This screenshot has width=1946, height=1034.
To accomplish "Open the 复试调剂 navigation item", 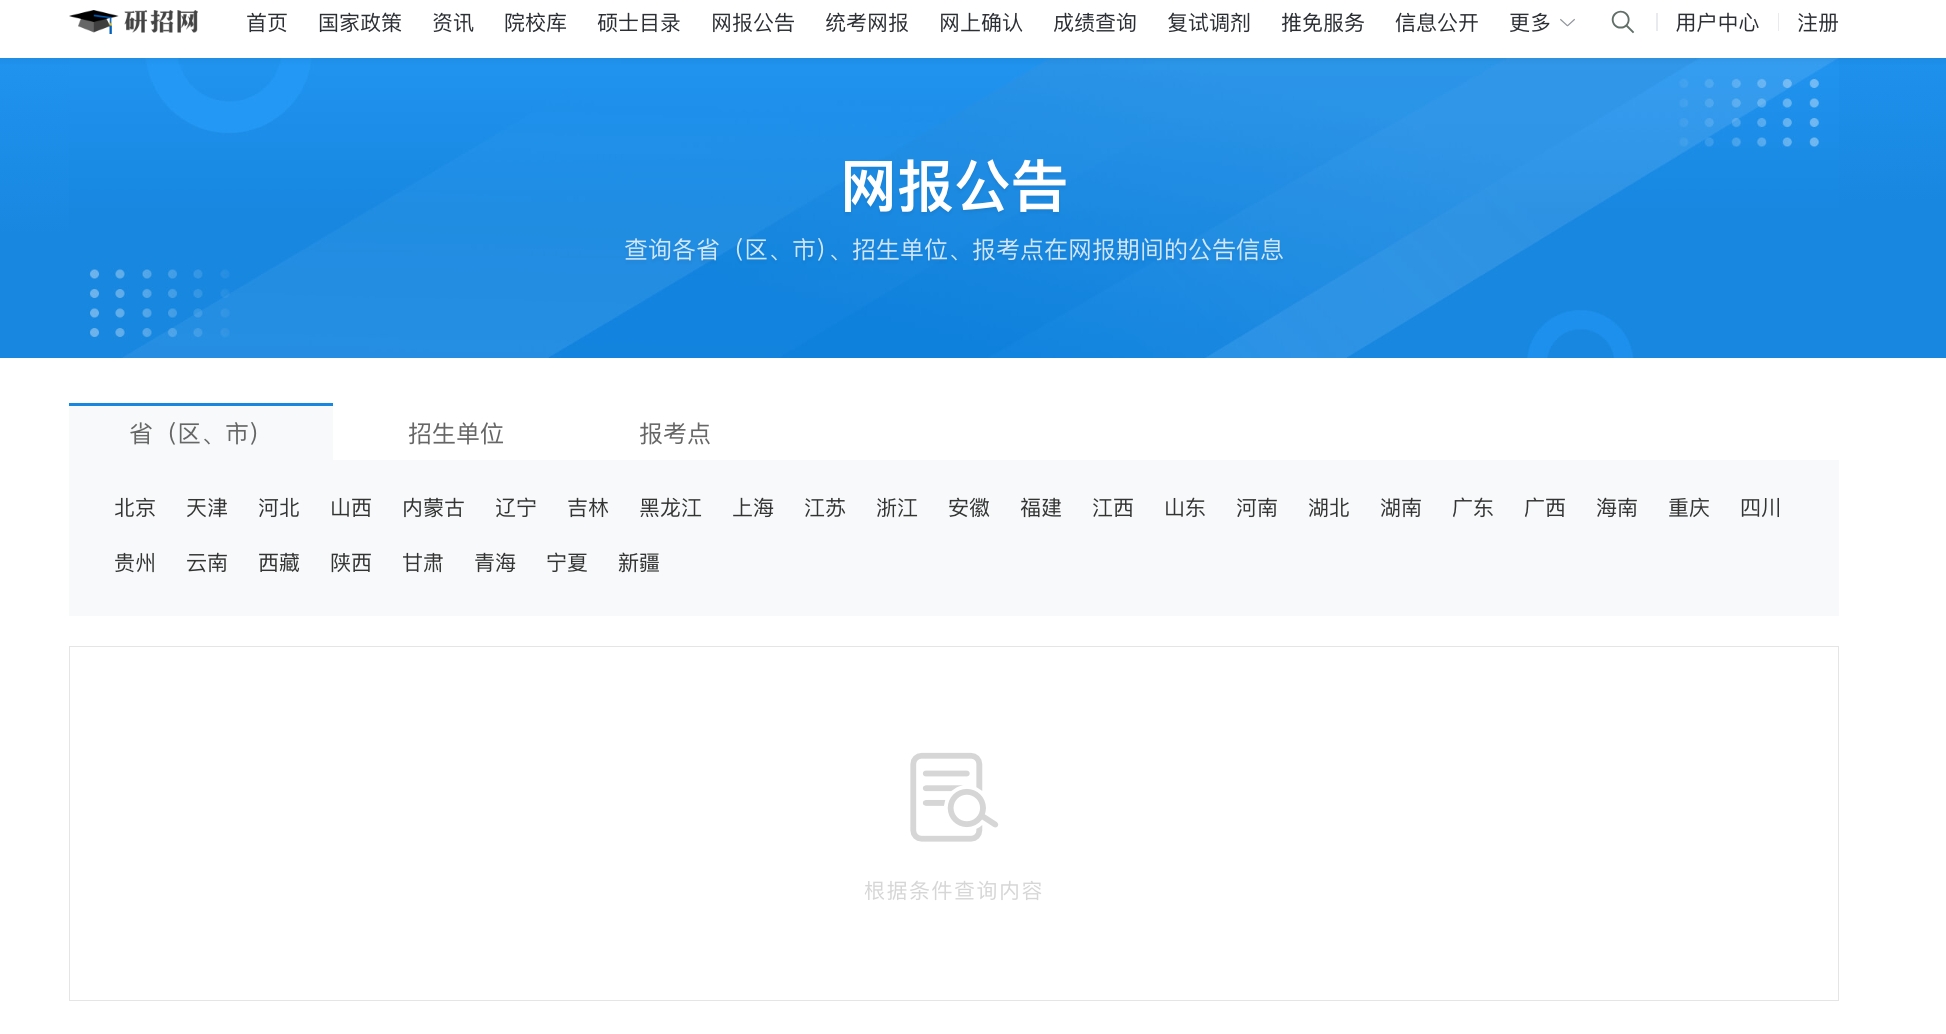I will coord(1208,23).
